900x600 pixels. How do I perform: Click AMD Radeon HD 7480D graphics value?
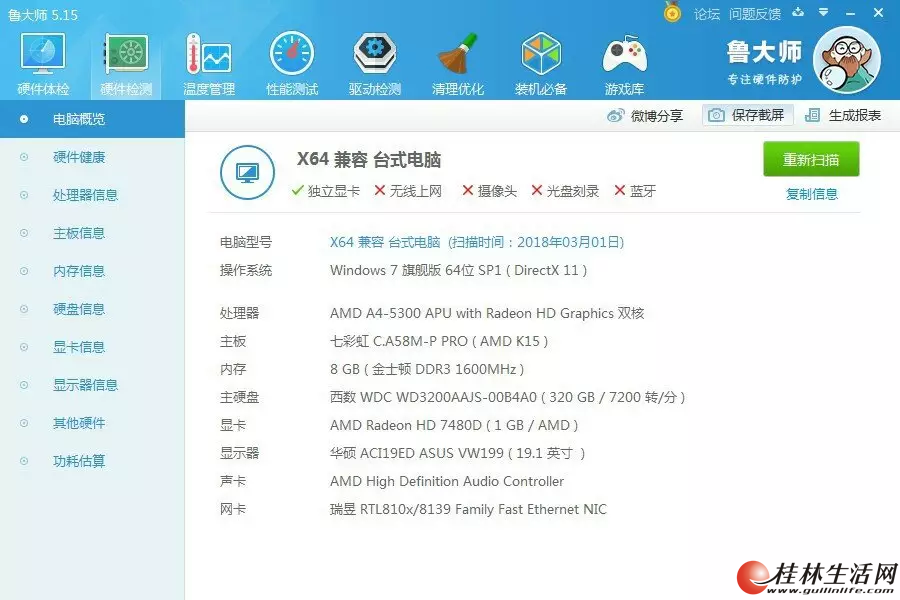pos(454,425)
